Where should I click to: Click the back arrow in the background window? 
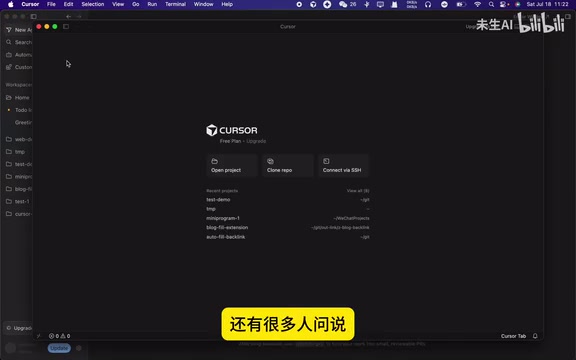(x=69, y=17)
